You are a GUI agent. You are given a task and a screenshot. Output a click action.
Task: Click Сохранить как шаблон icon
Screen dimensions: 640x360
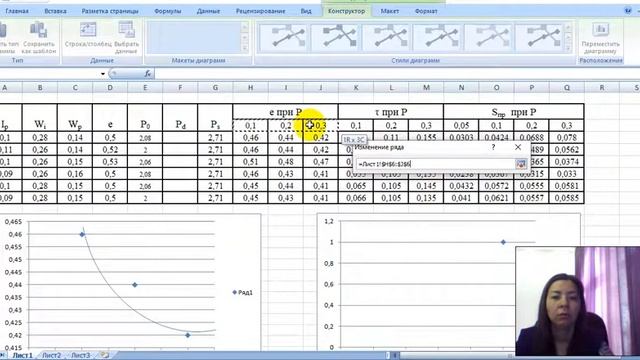pyautogui.click(x=38, y=38)
